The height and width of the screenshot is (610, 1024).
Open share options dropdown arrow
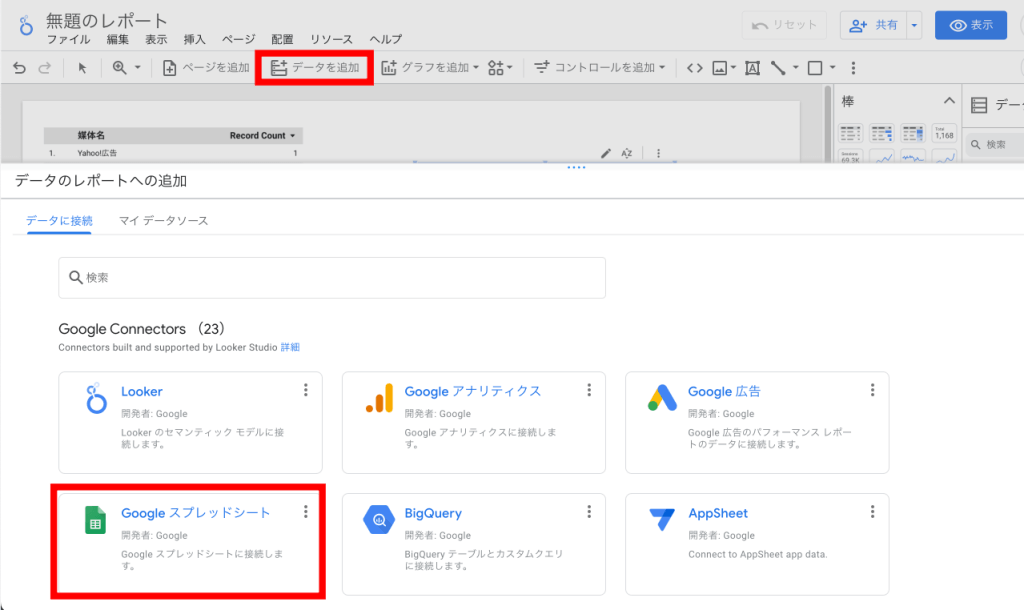coord(914,25)
